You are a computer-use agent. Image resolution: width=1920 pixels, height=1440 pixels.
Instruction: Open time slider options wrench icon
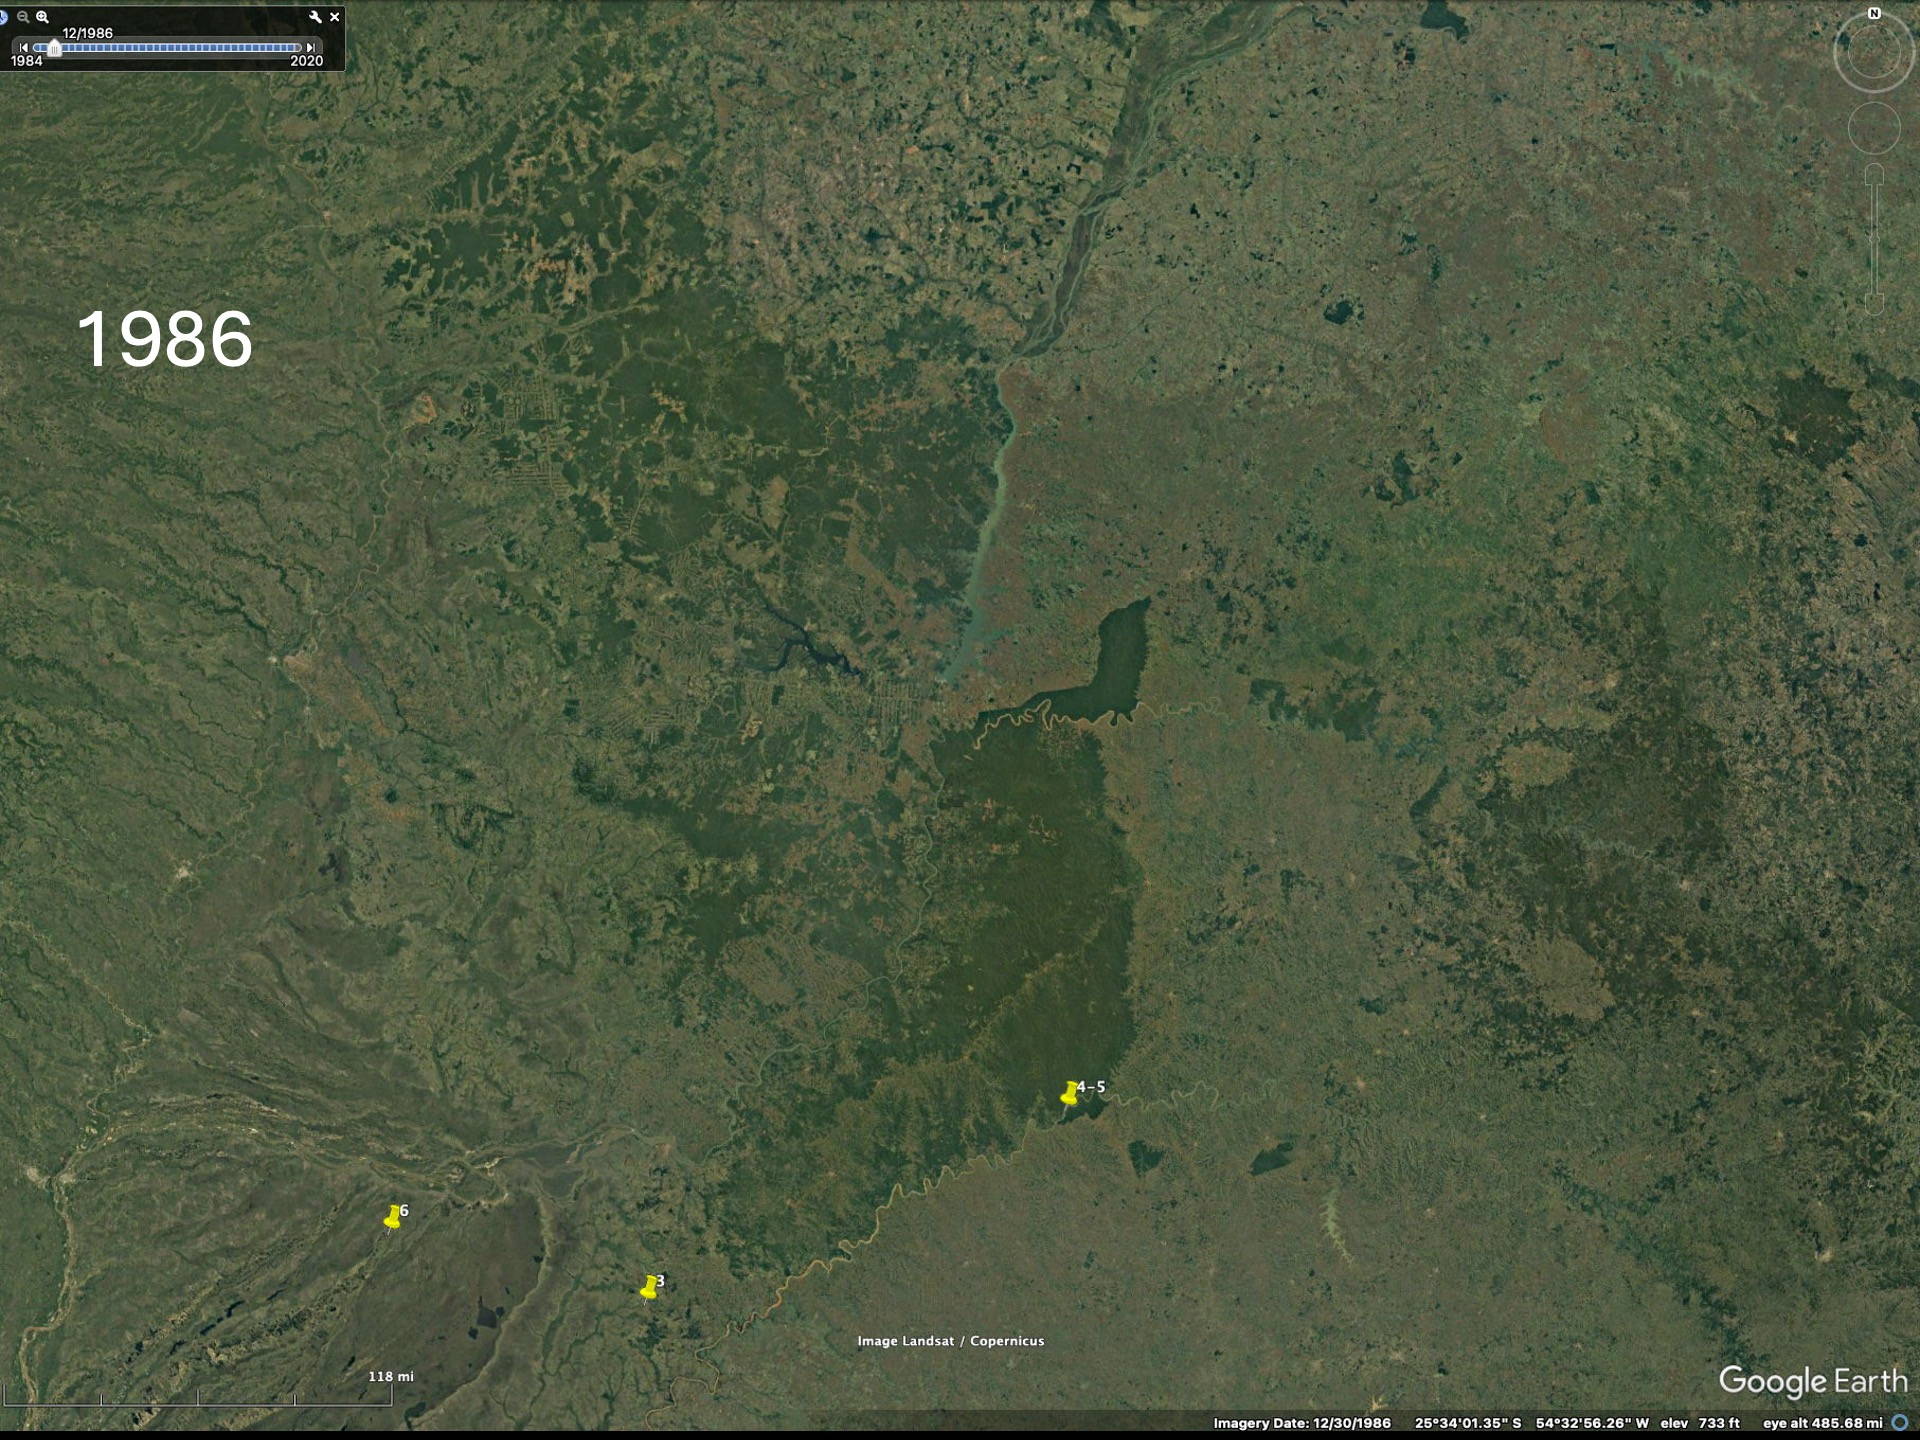click(x=315, y=17)
